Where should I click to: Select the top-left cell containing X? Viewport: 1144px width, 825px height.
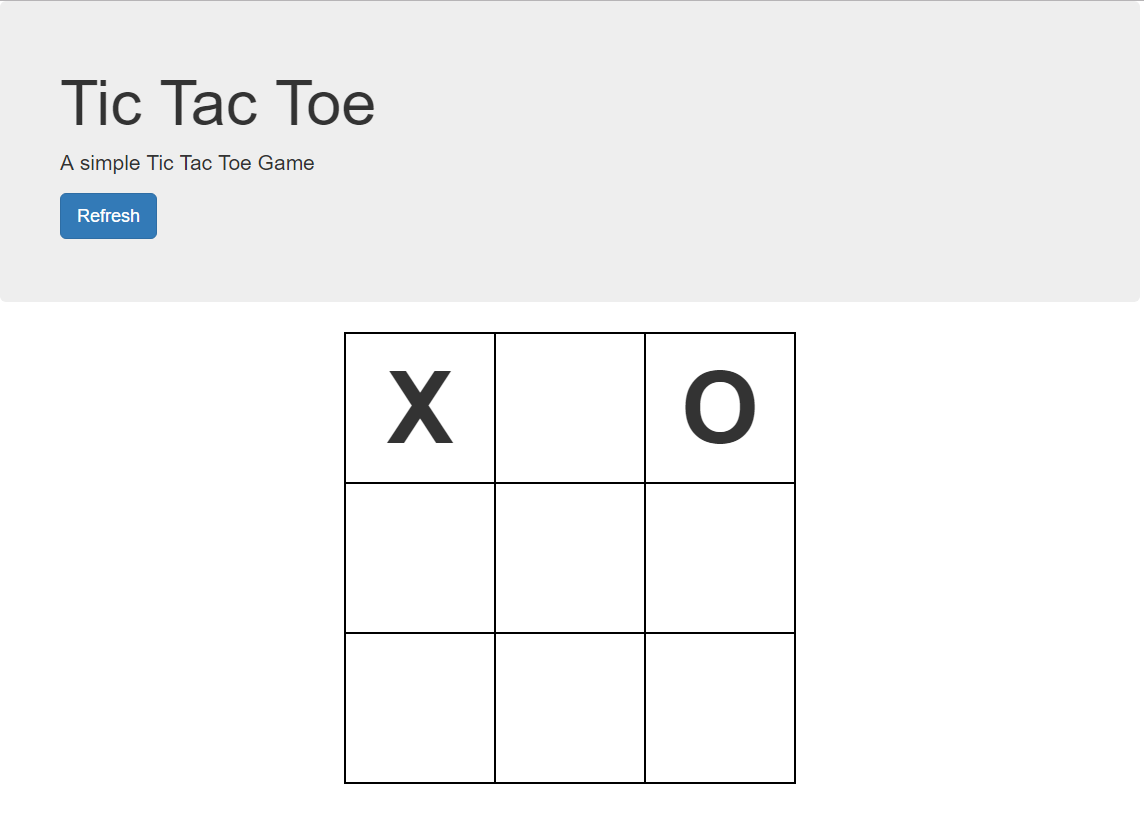(x=420, y=408)
